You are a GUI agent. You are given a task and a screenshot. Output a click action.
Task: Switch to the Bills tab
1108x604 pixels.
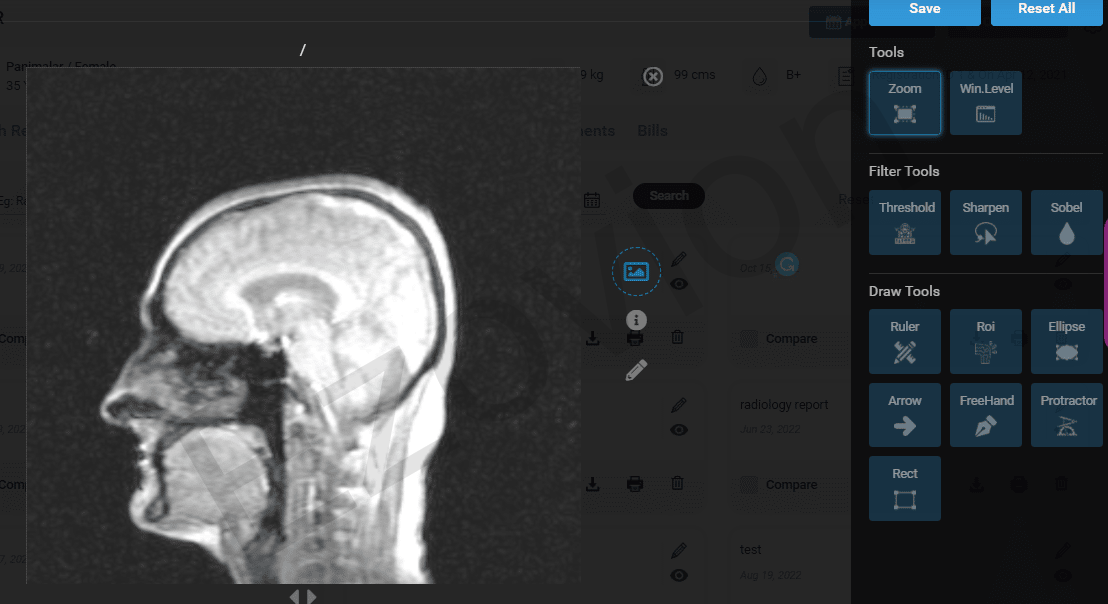[652, 130]
